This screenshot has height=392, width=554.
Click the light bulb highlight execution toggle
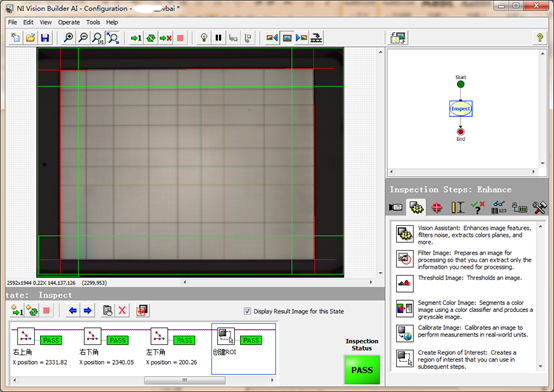coord(204,38)
